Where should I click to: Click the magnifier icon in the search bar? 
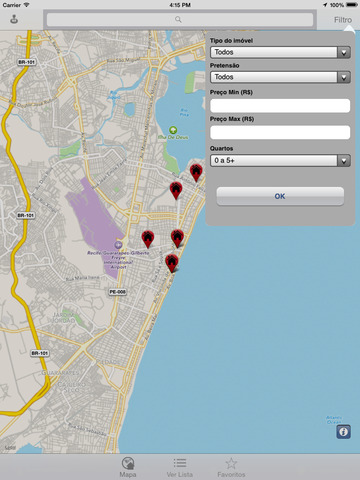click(x=178, y=19)
